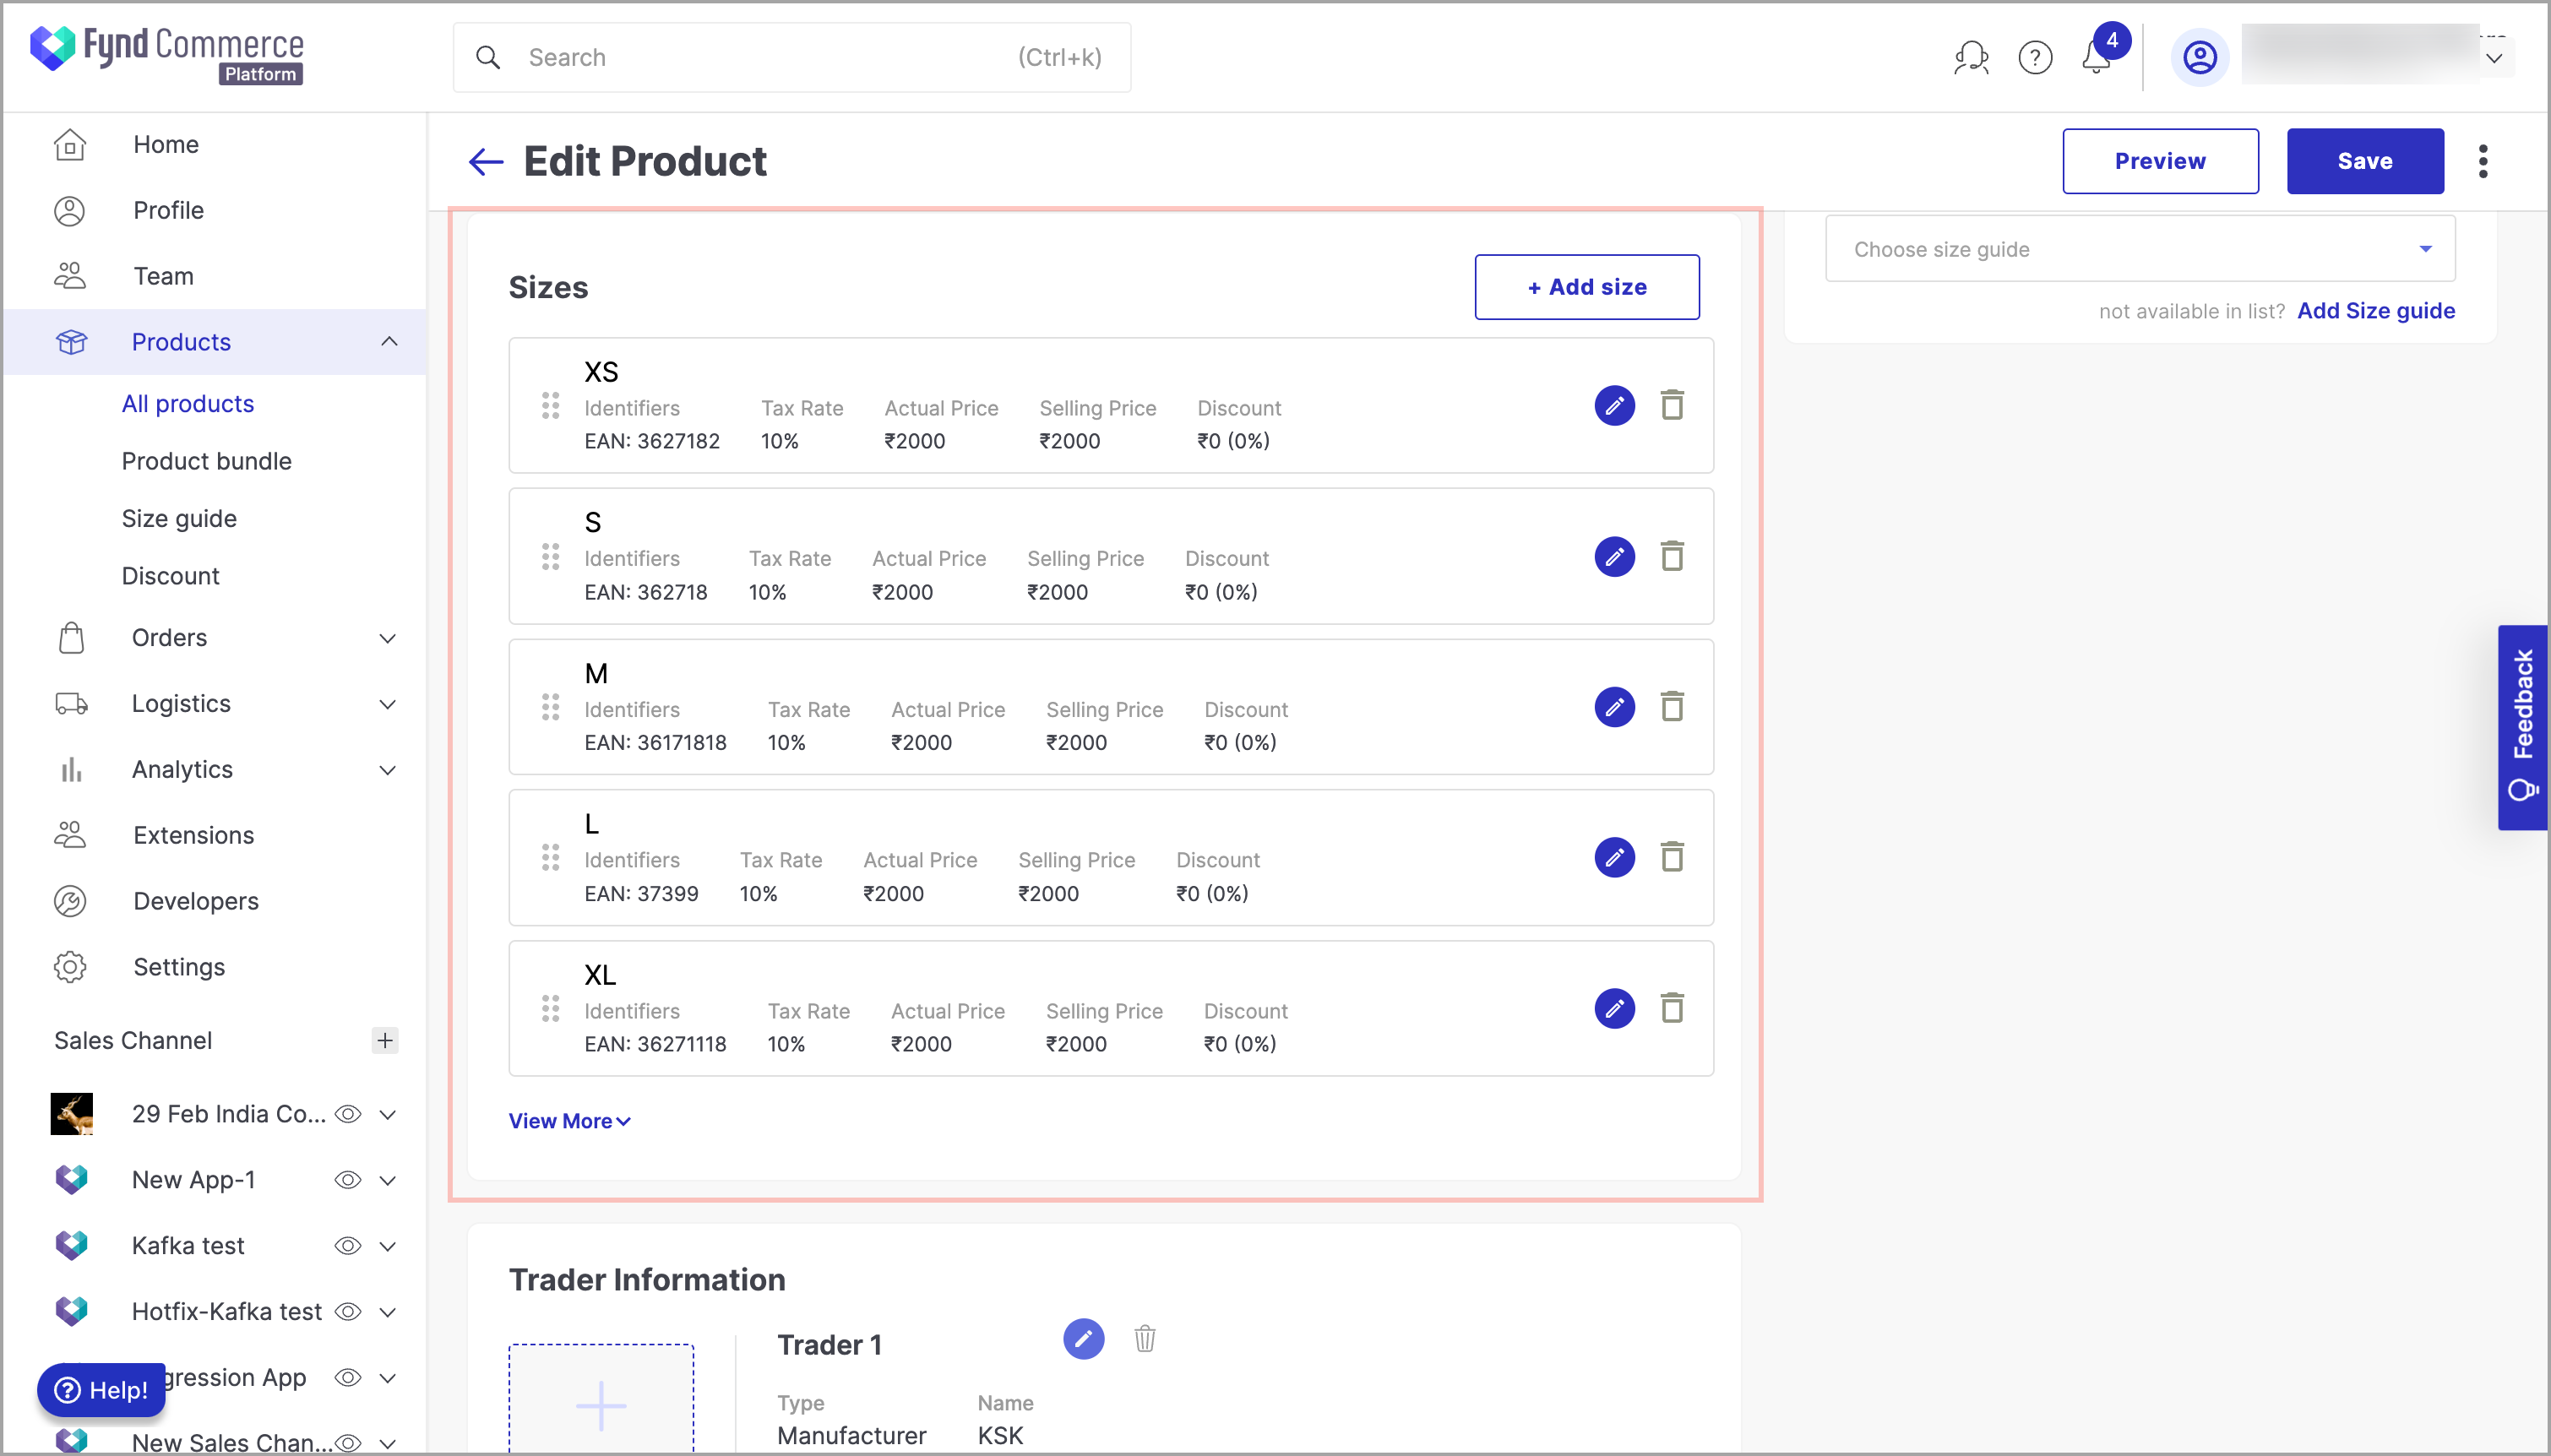
Task: Edit the XL size row
Action: pos(1614,1008)
